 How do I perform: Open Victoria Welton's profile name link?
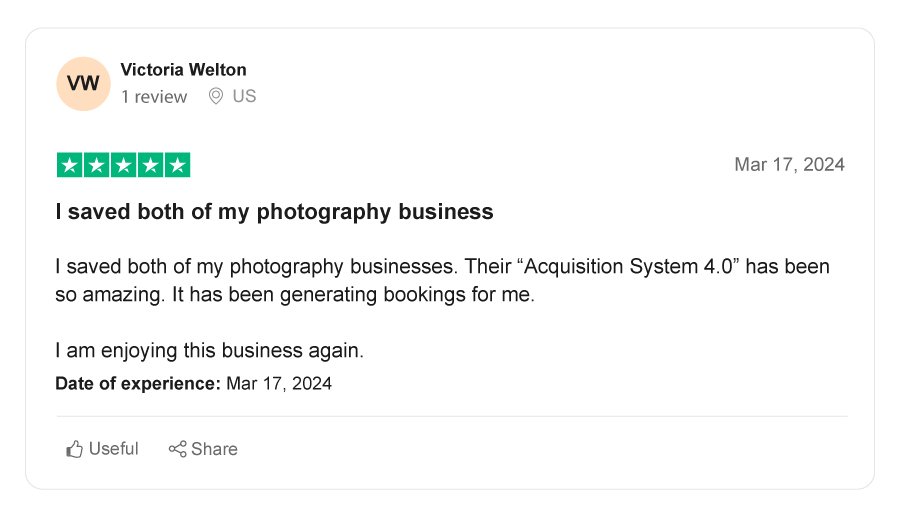coord(183,69)
